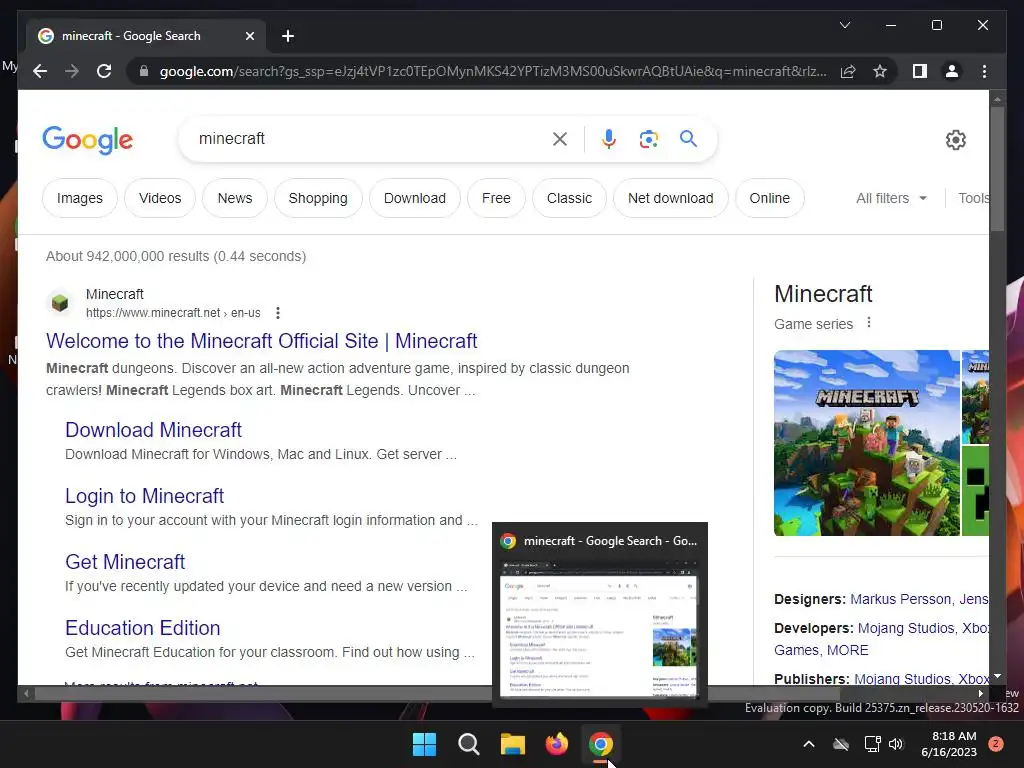Screen dimensions: 1024x768
Task: Open the Chrome three-dot menu
Action: [984, 71]
